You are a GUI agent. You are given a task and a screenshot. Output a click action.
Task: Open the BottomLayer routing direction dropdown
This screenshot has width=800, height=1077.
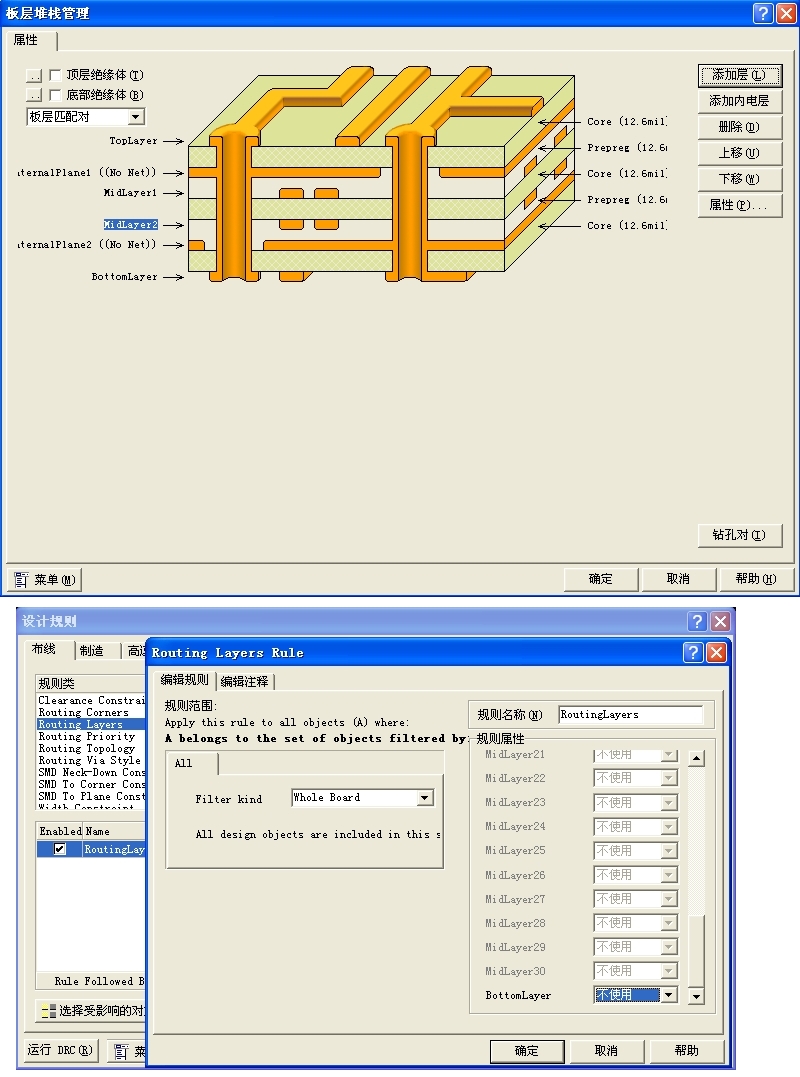669,995
